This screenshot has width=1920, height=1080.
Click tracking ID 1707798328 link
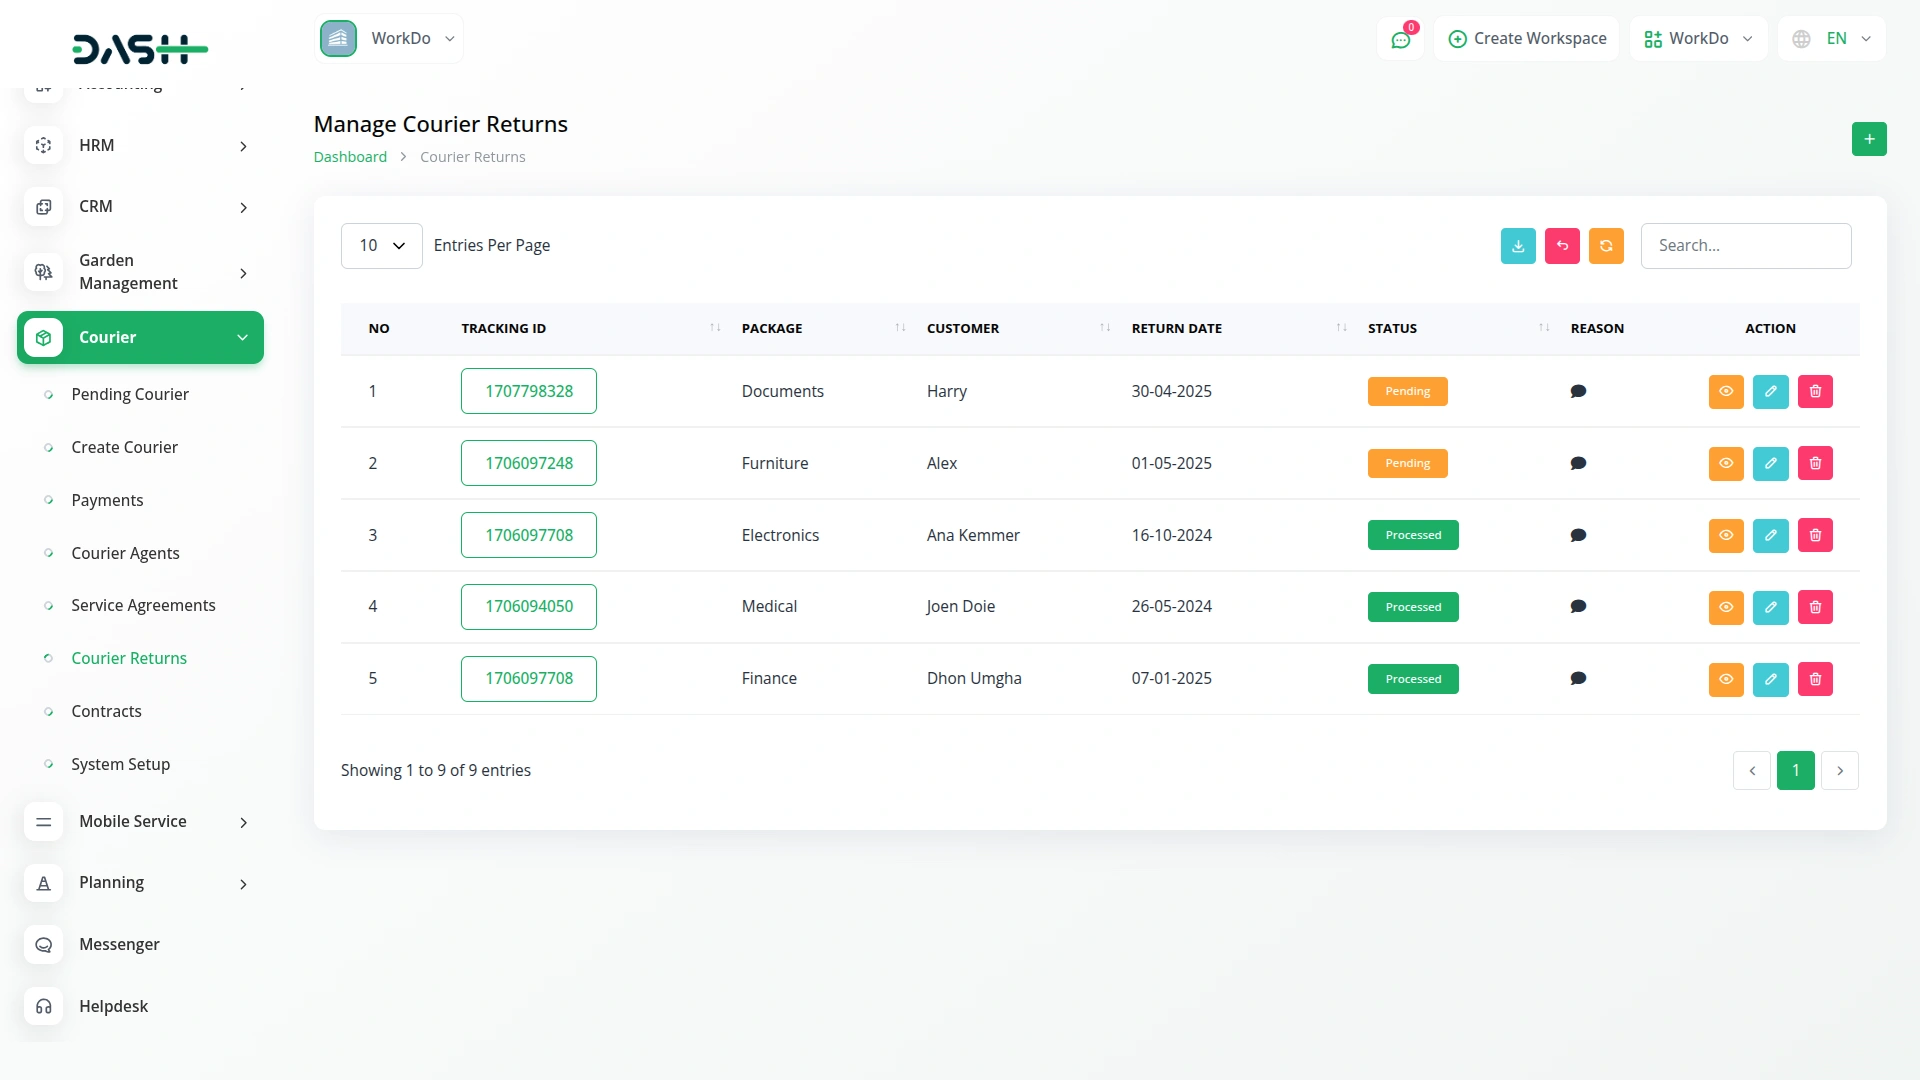click(528, 391)
